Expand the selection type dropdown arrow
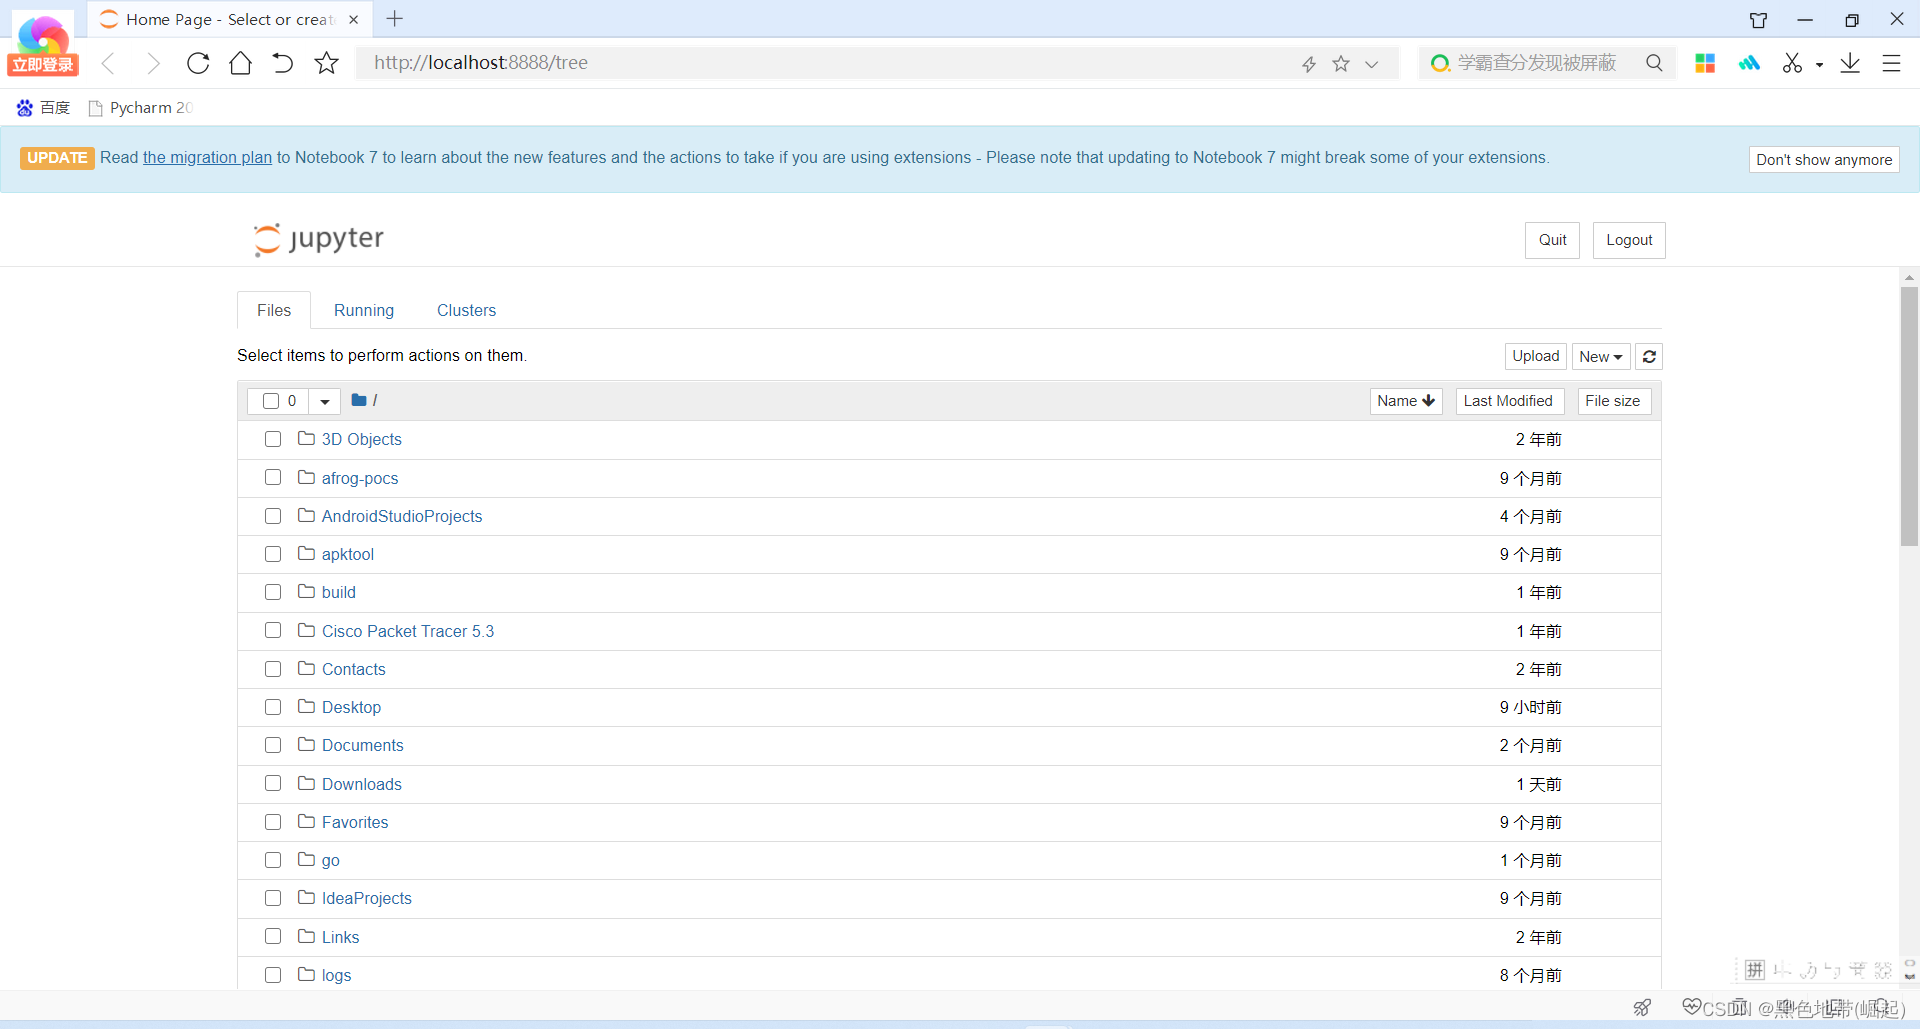 pos(324,401)
